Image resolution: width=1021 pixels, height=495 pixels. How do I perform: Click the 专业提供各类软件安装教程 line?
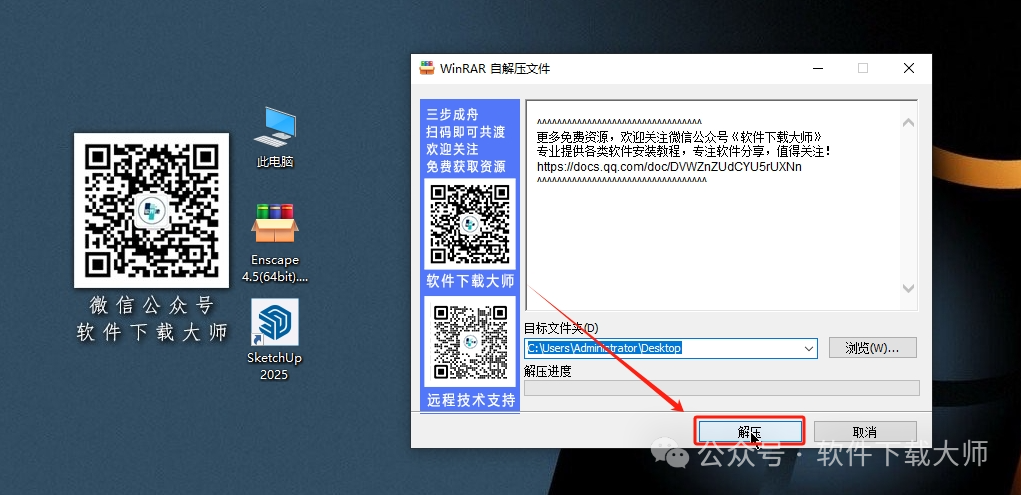[684, 152]
